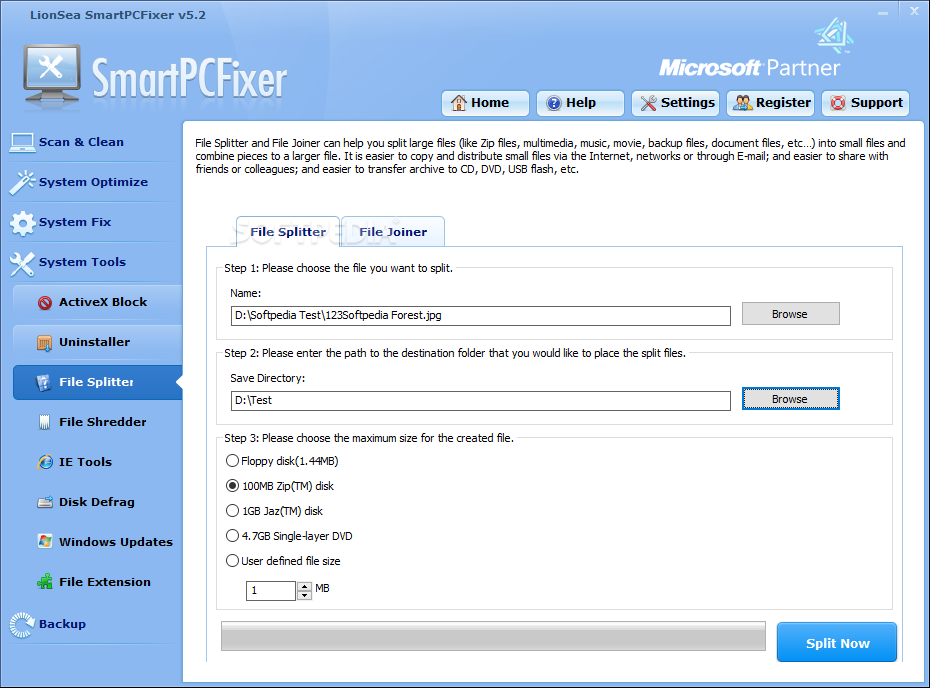The height and width of the screenshot is (688, 930).
Task: Browse for the file to split
Action: click(x=791, y=314)
